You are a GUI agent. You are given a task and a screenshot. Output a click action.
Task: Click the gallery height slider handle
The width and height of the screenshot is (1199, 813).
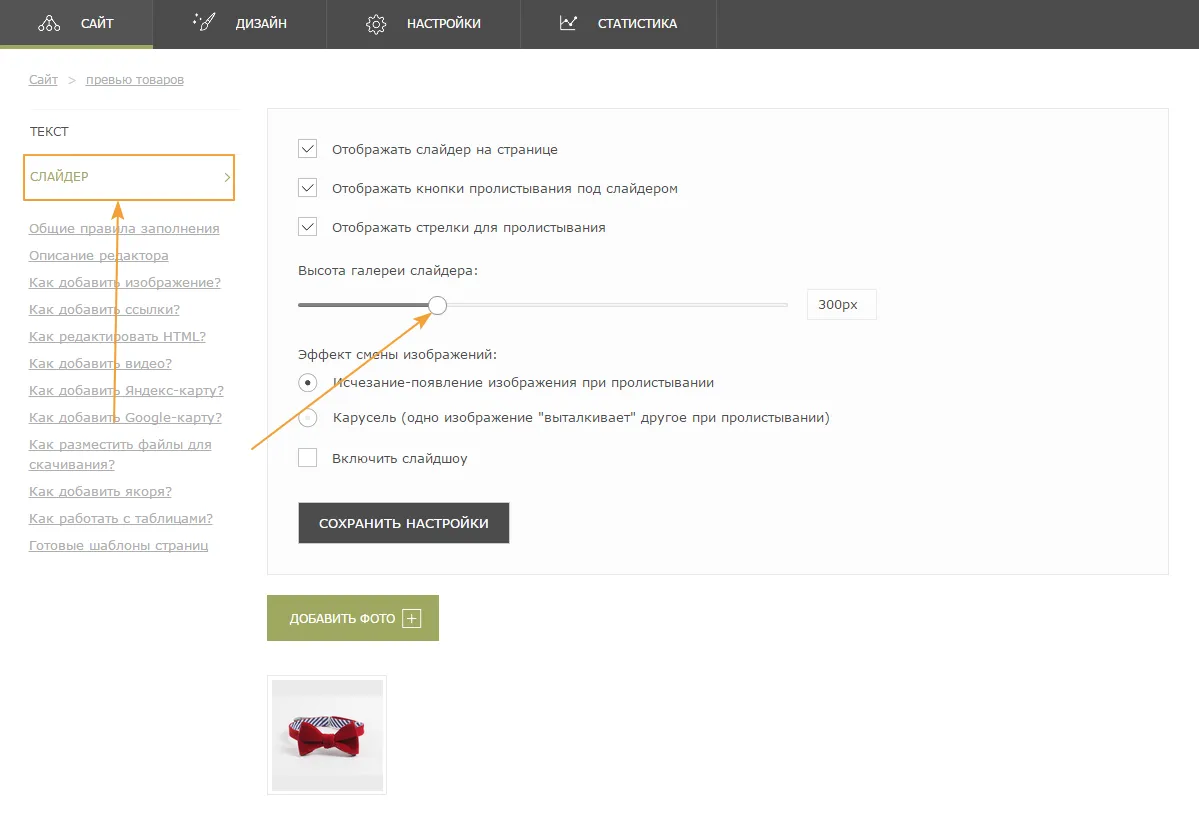click(437, 305)
